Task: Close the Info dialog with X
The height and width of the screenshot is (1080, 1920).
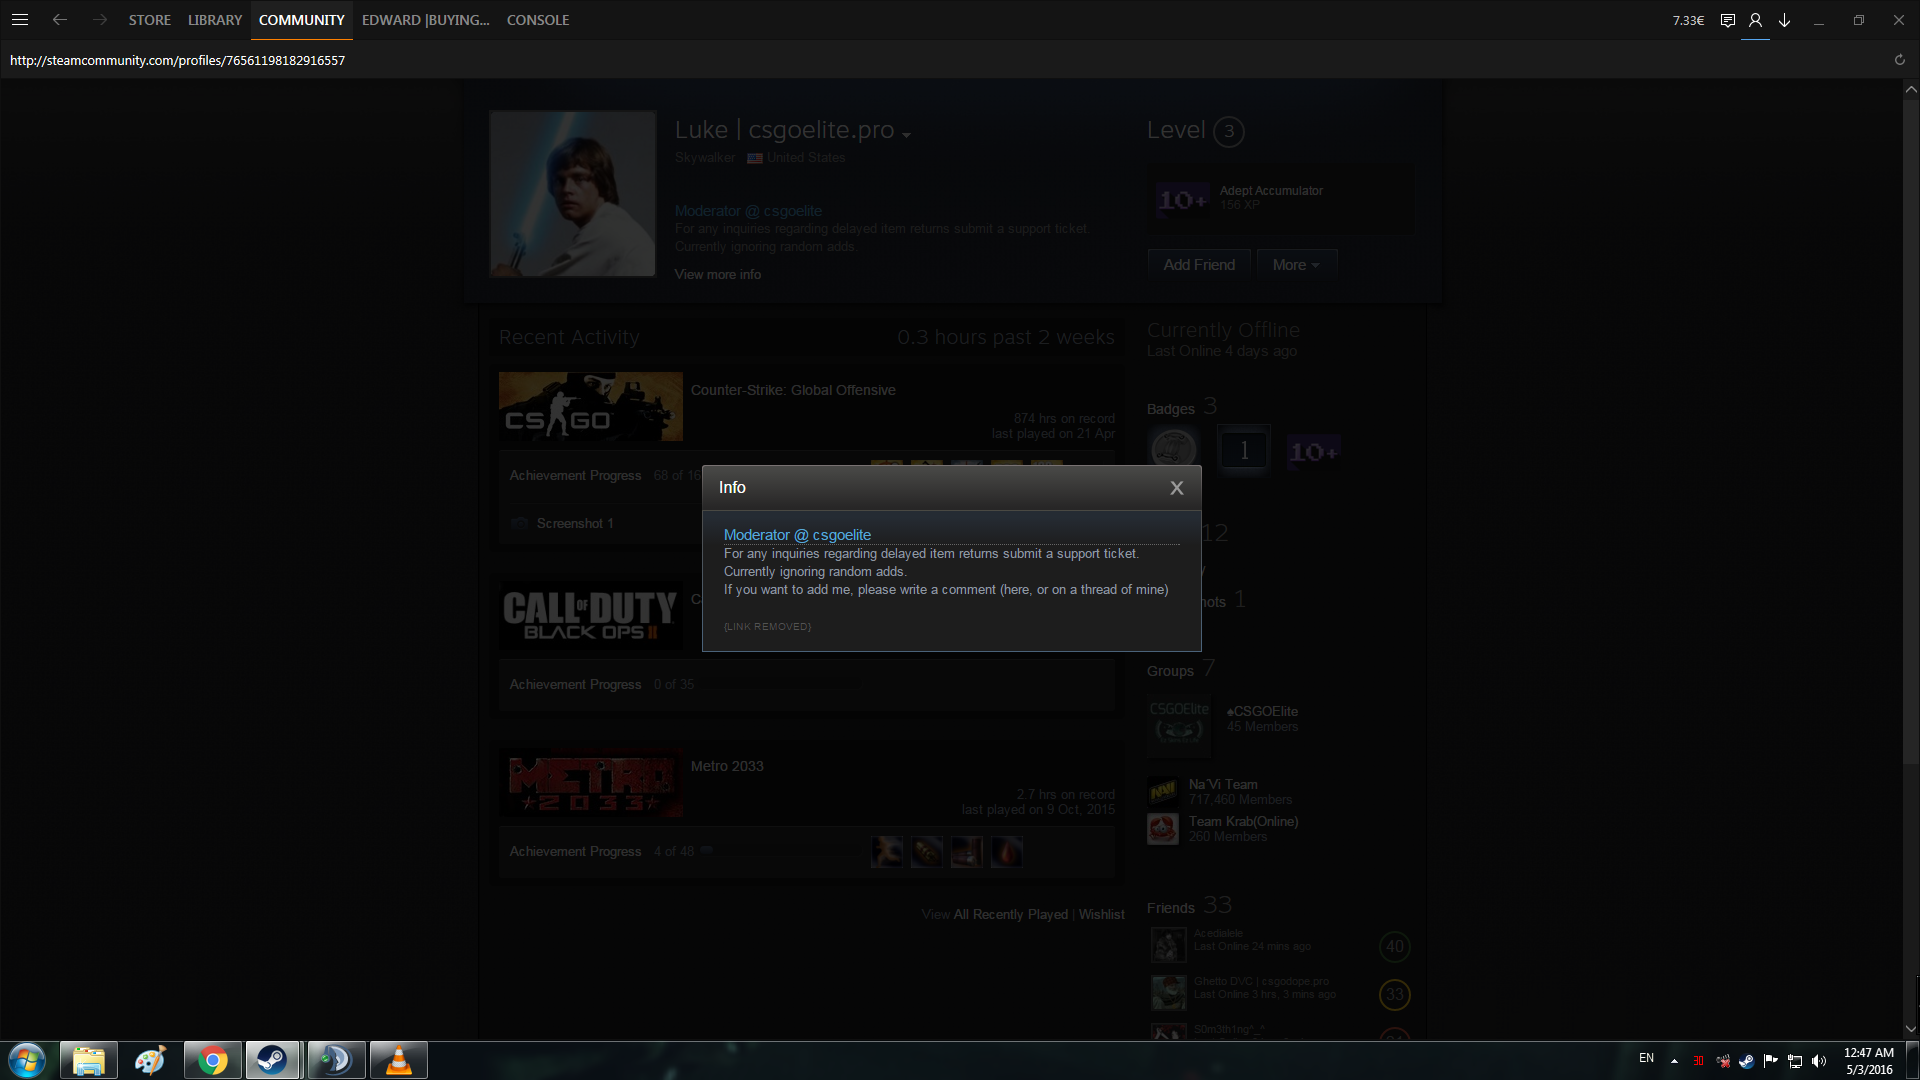Action: click(1176, 488)
